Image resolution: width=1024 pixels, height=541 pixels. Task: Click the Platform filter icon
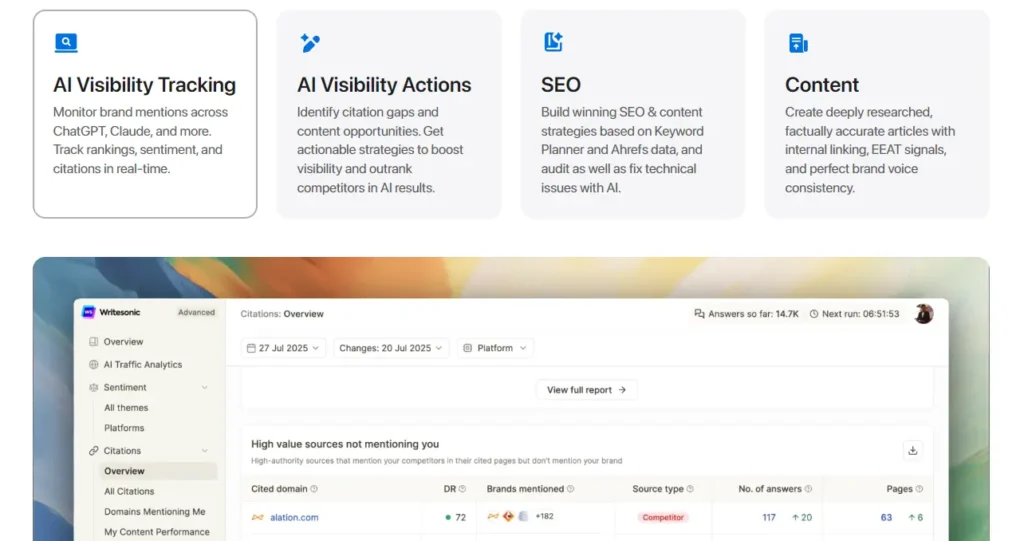point(468,348)
